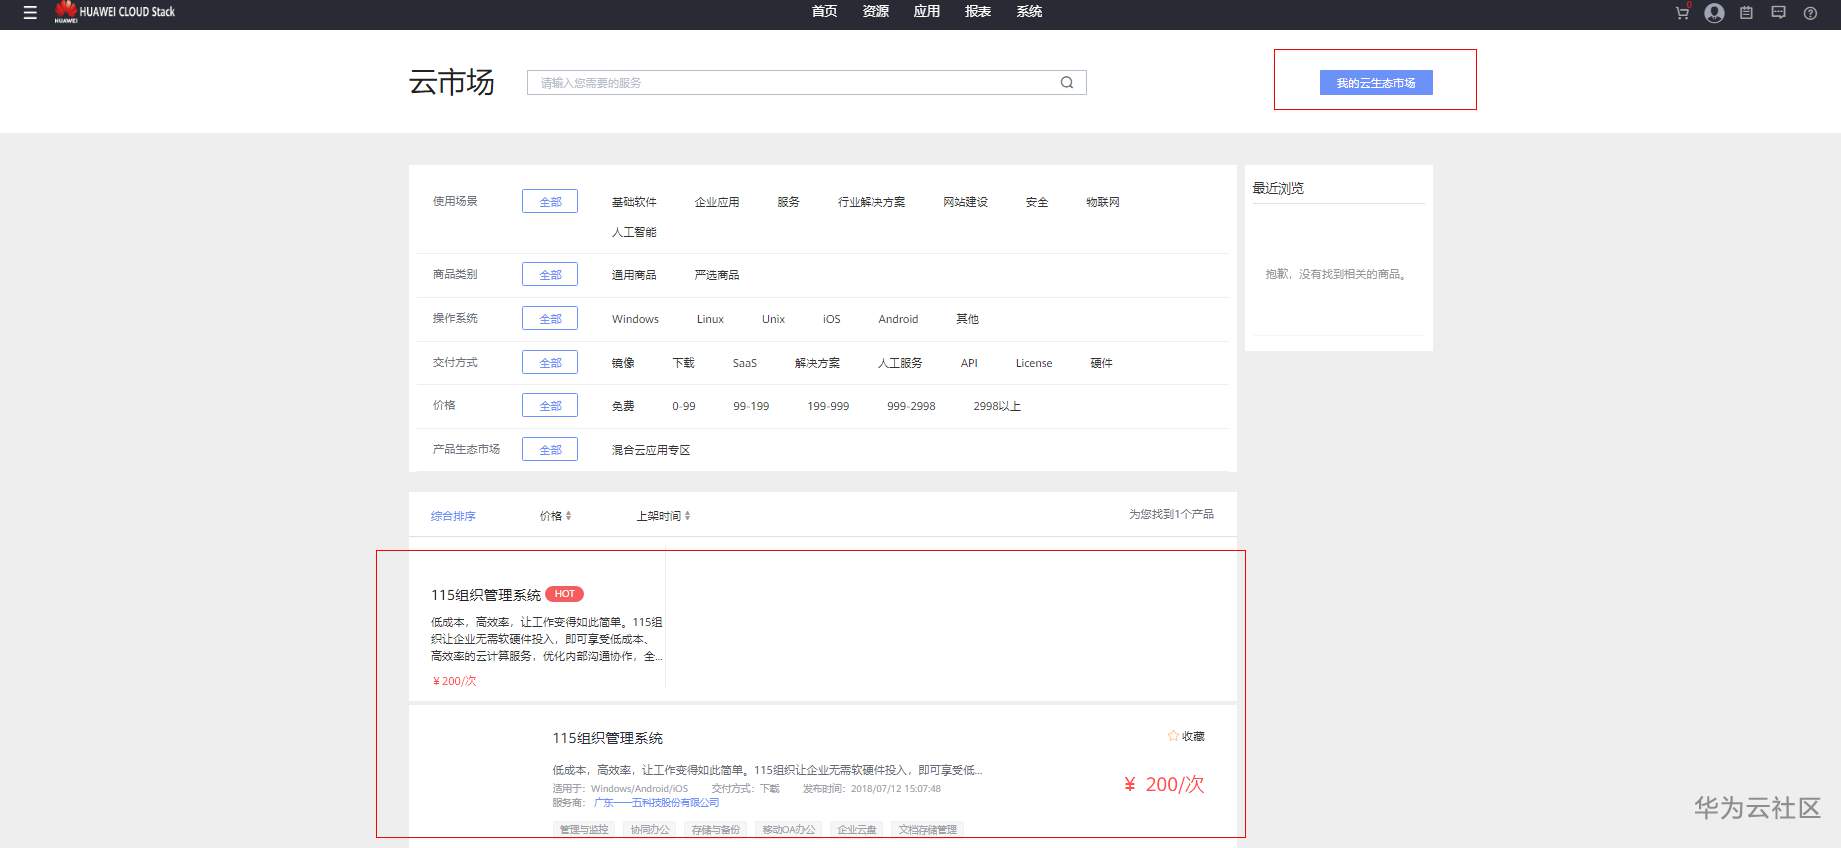
Task: Select 混合云应用专区 marketplace
Action: 651,450
